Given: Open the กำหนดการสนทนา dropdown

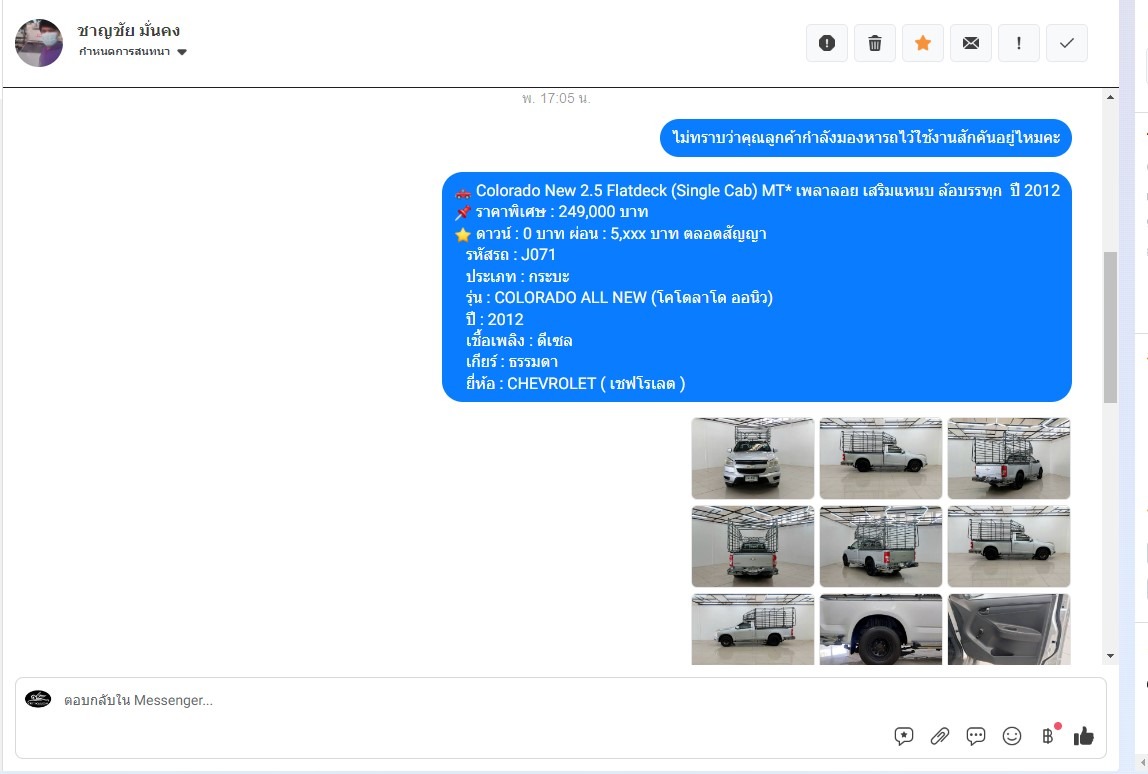Looking at the screenshot, I should [x=133, y=51].
